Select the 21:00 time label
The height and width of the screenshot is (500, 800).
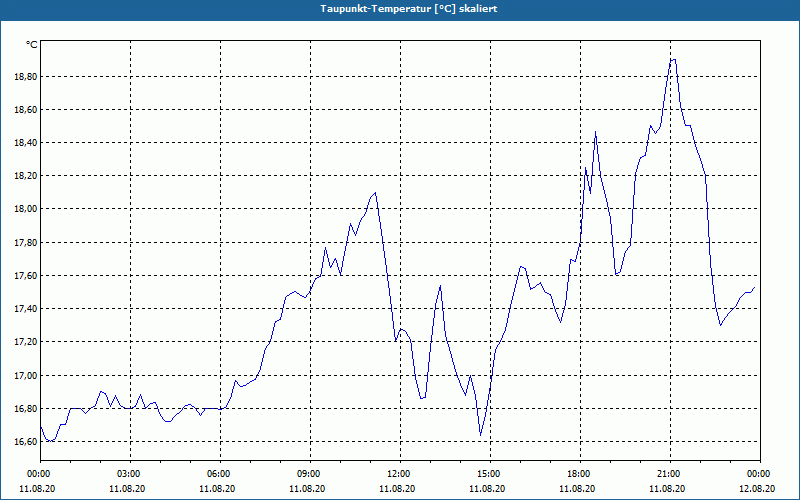coord(667,474)
